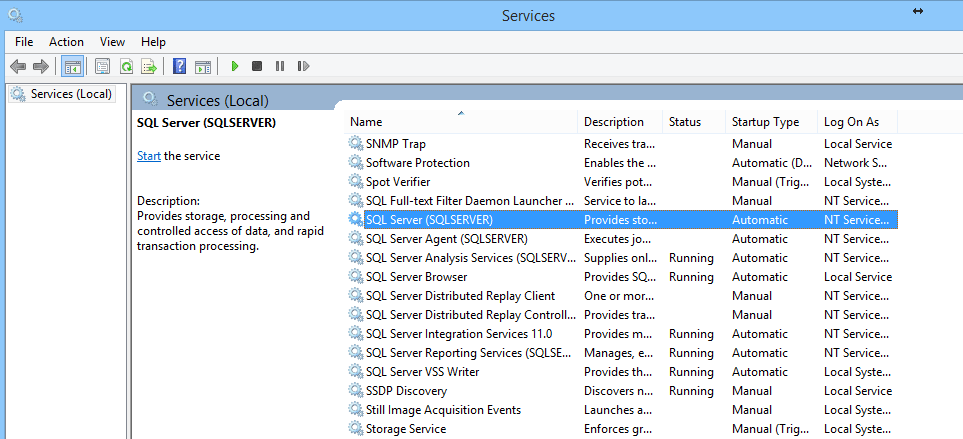Sort by the Startup Type column header
The height and width of the screenshot is (439, 963).
[x=771, y=122]
